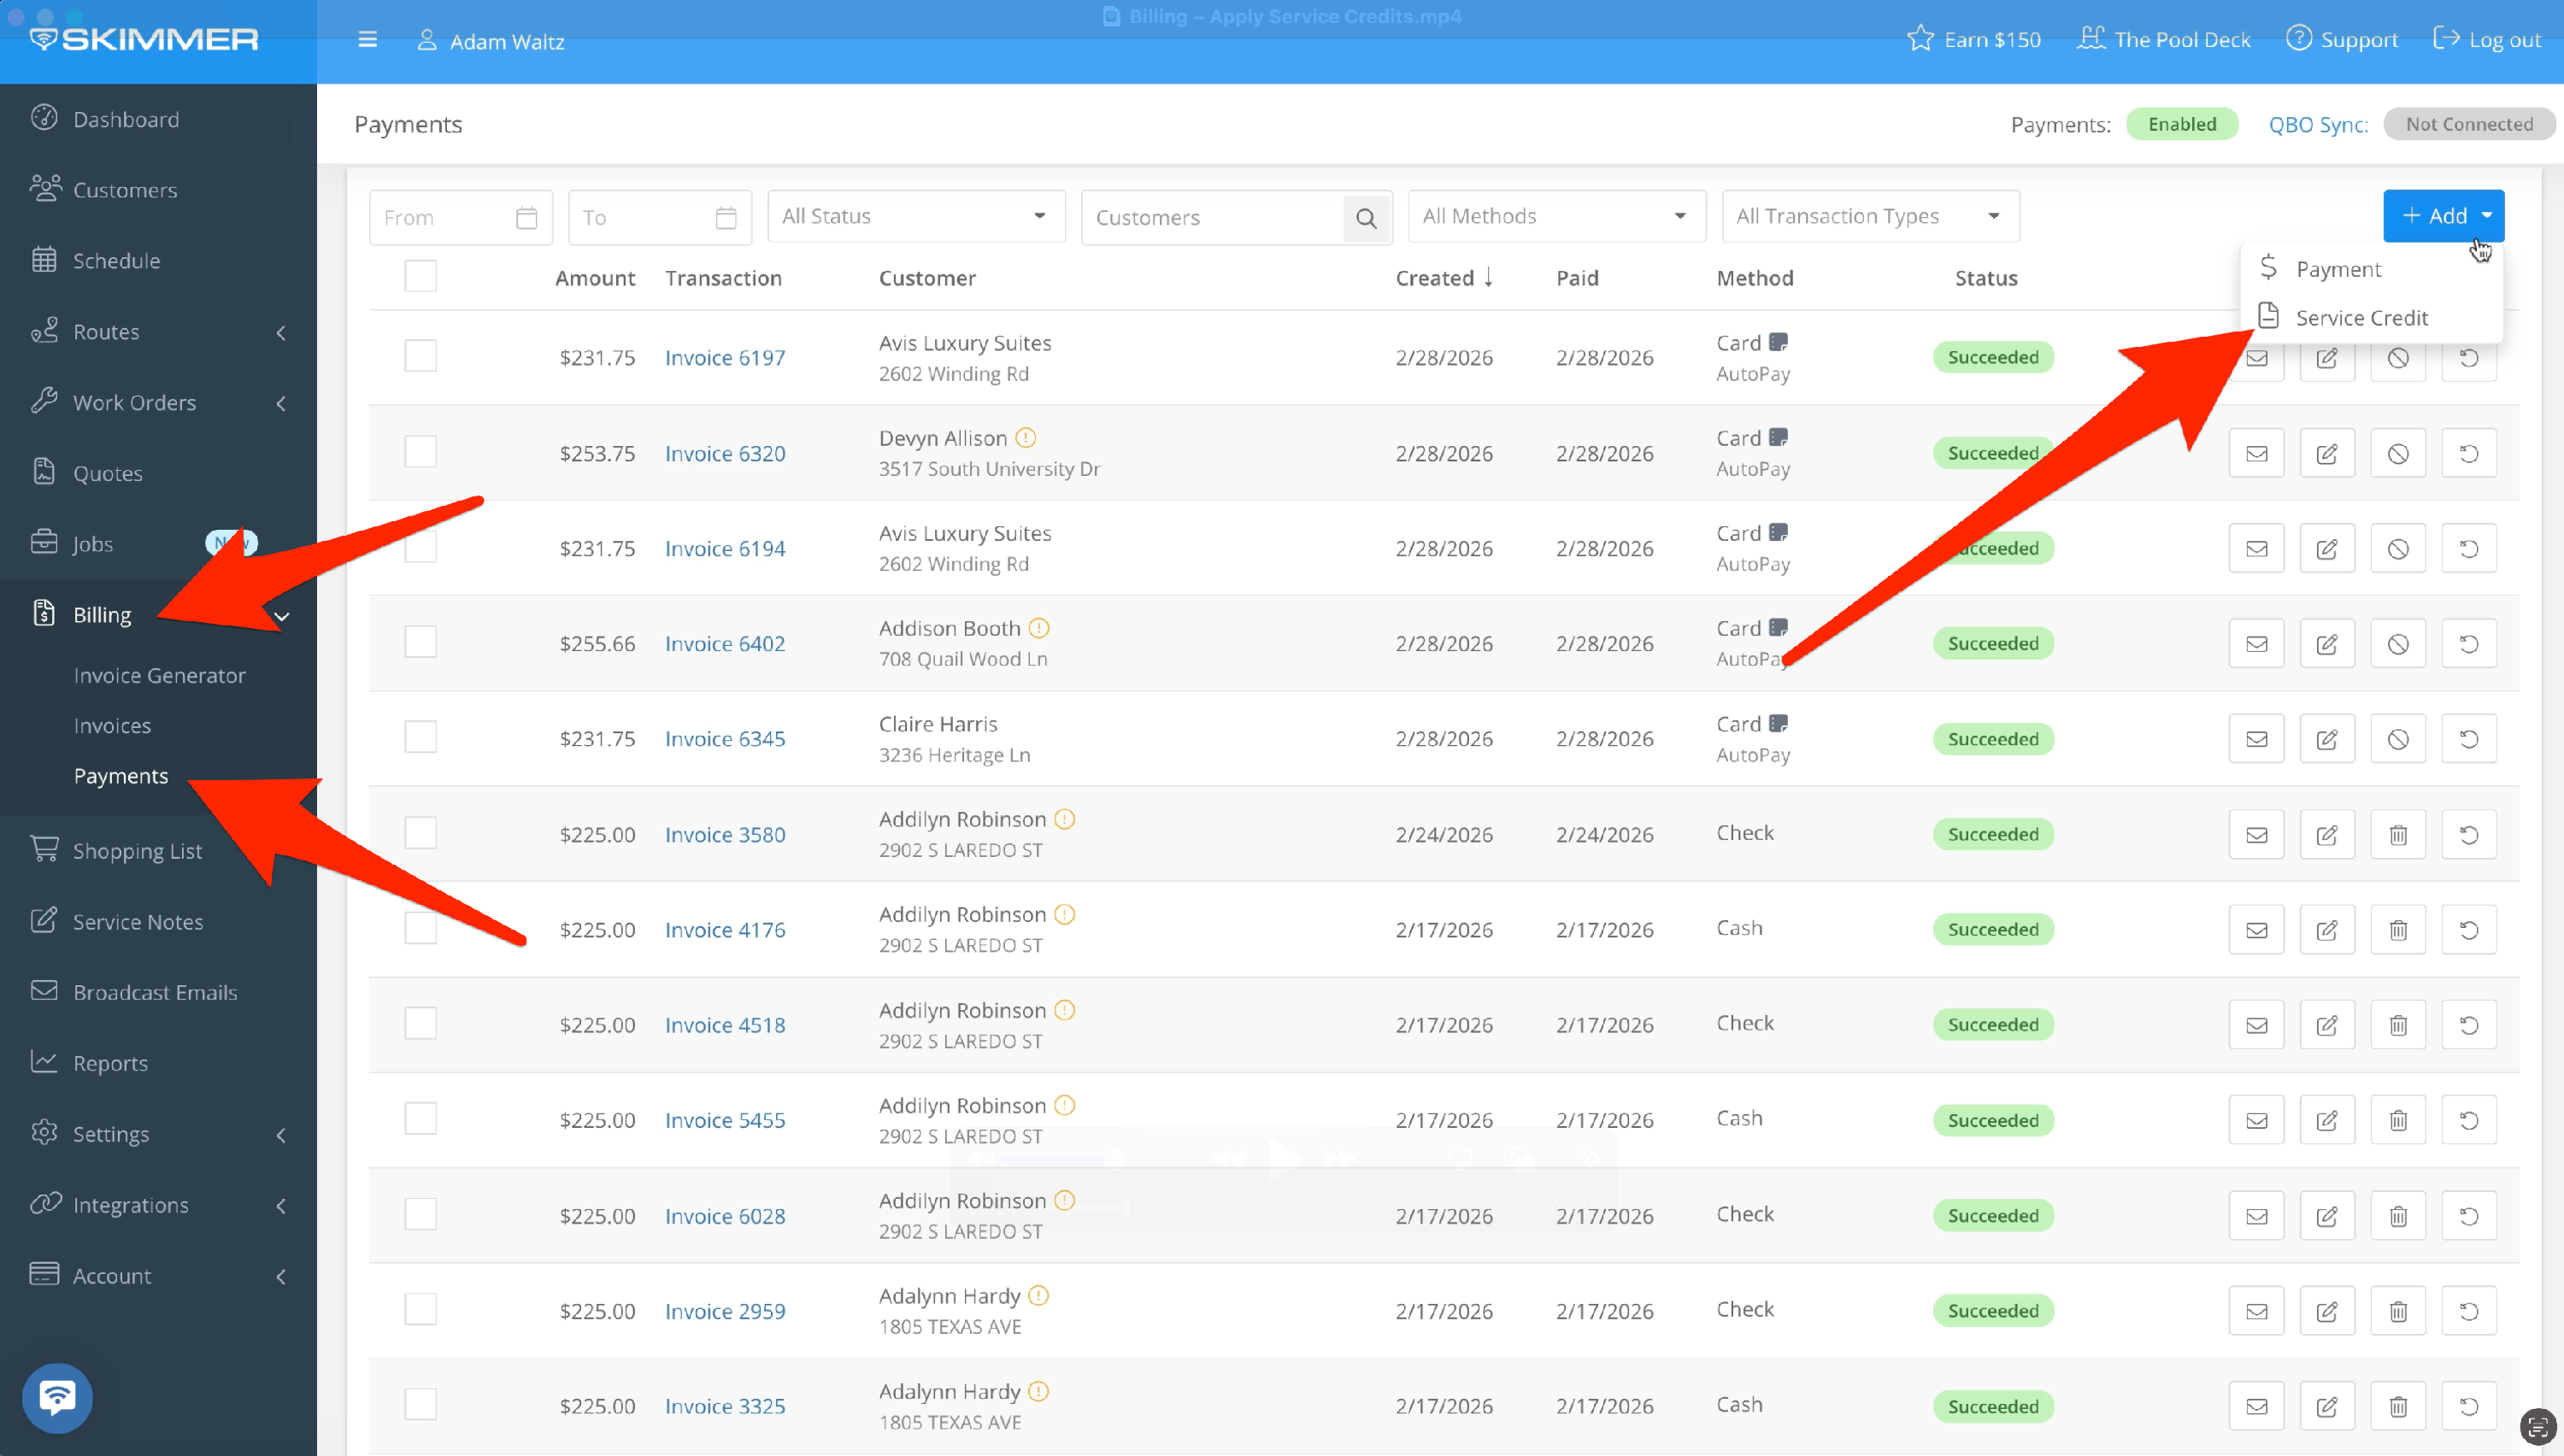Image resolution: width=2564 pixels, height=1456 pixels.
Task: Click the refund icon for Invoice 6345
Action: click(2468, 739)
